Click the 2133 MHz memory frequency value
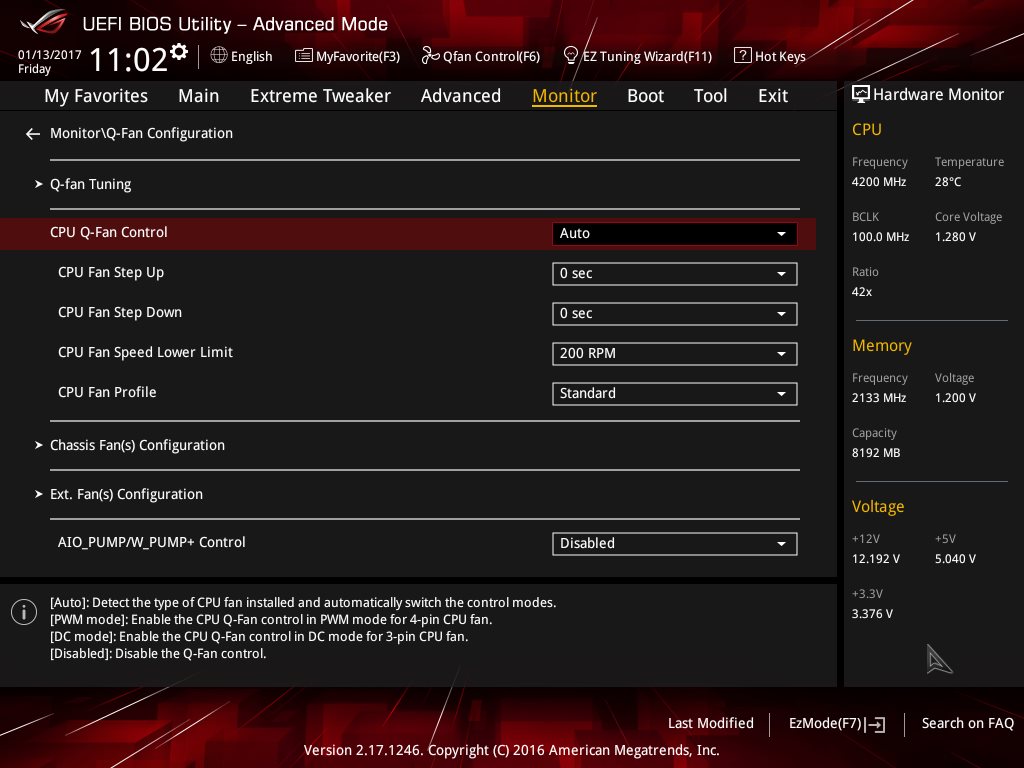The image size is (1024, 768). point(879,398)
